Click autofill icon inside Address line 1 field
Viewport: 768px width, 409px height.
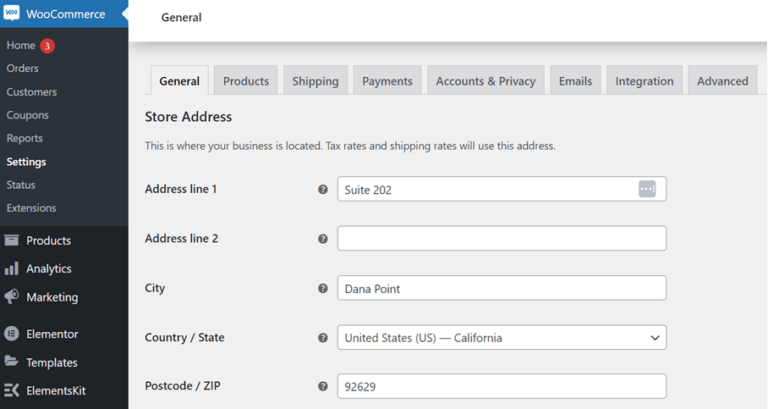point(647,189)
